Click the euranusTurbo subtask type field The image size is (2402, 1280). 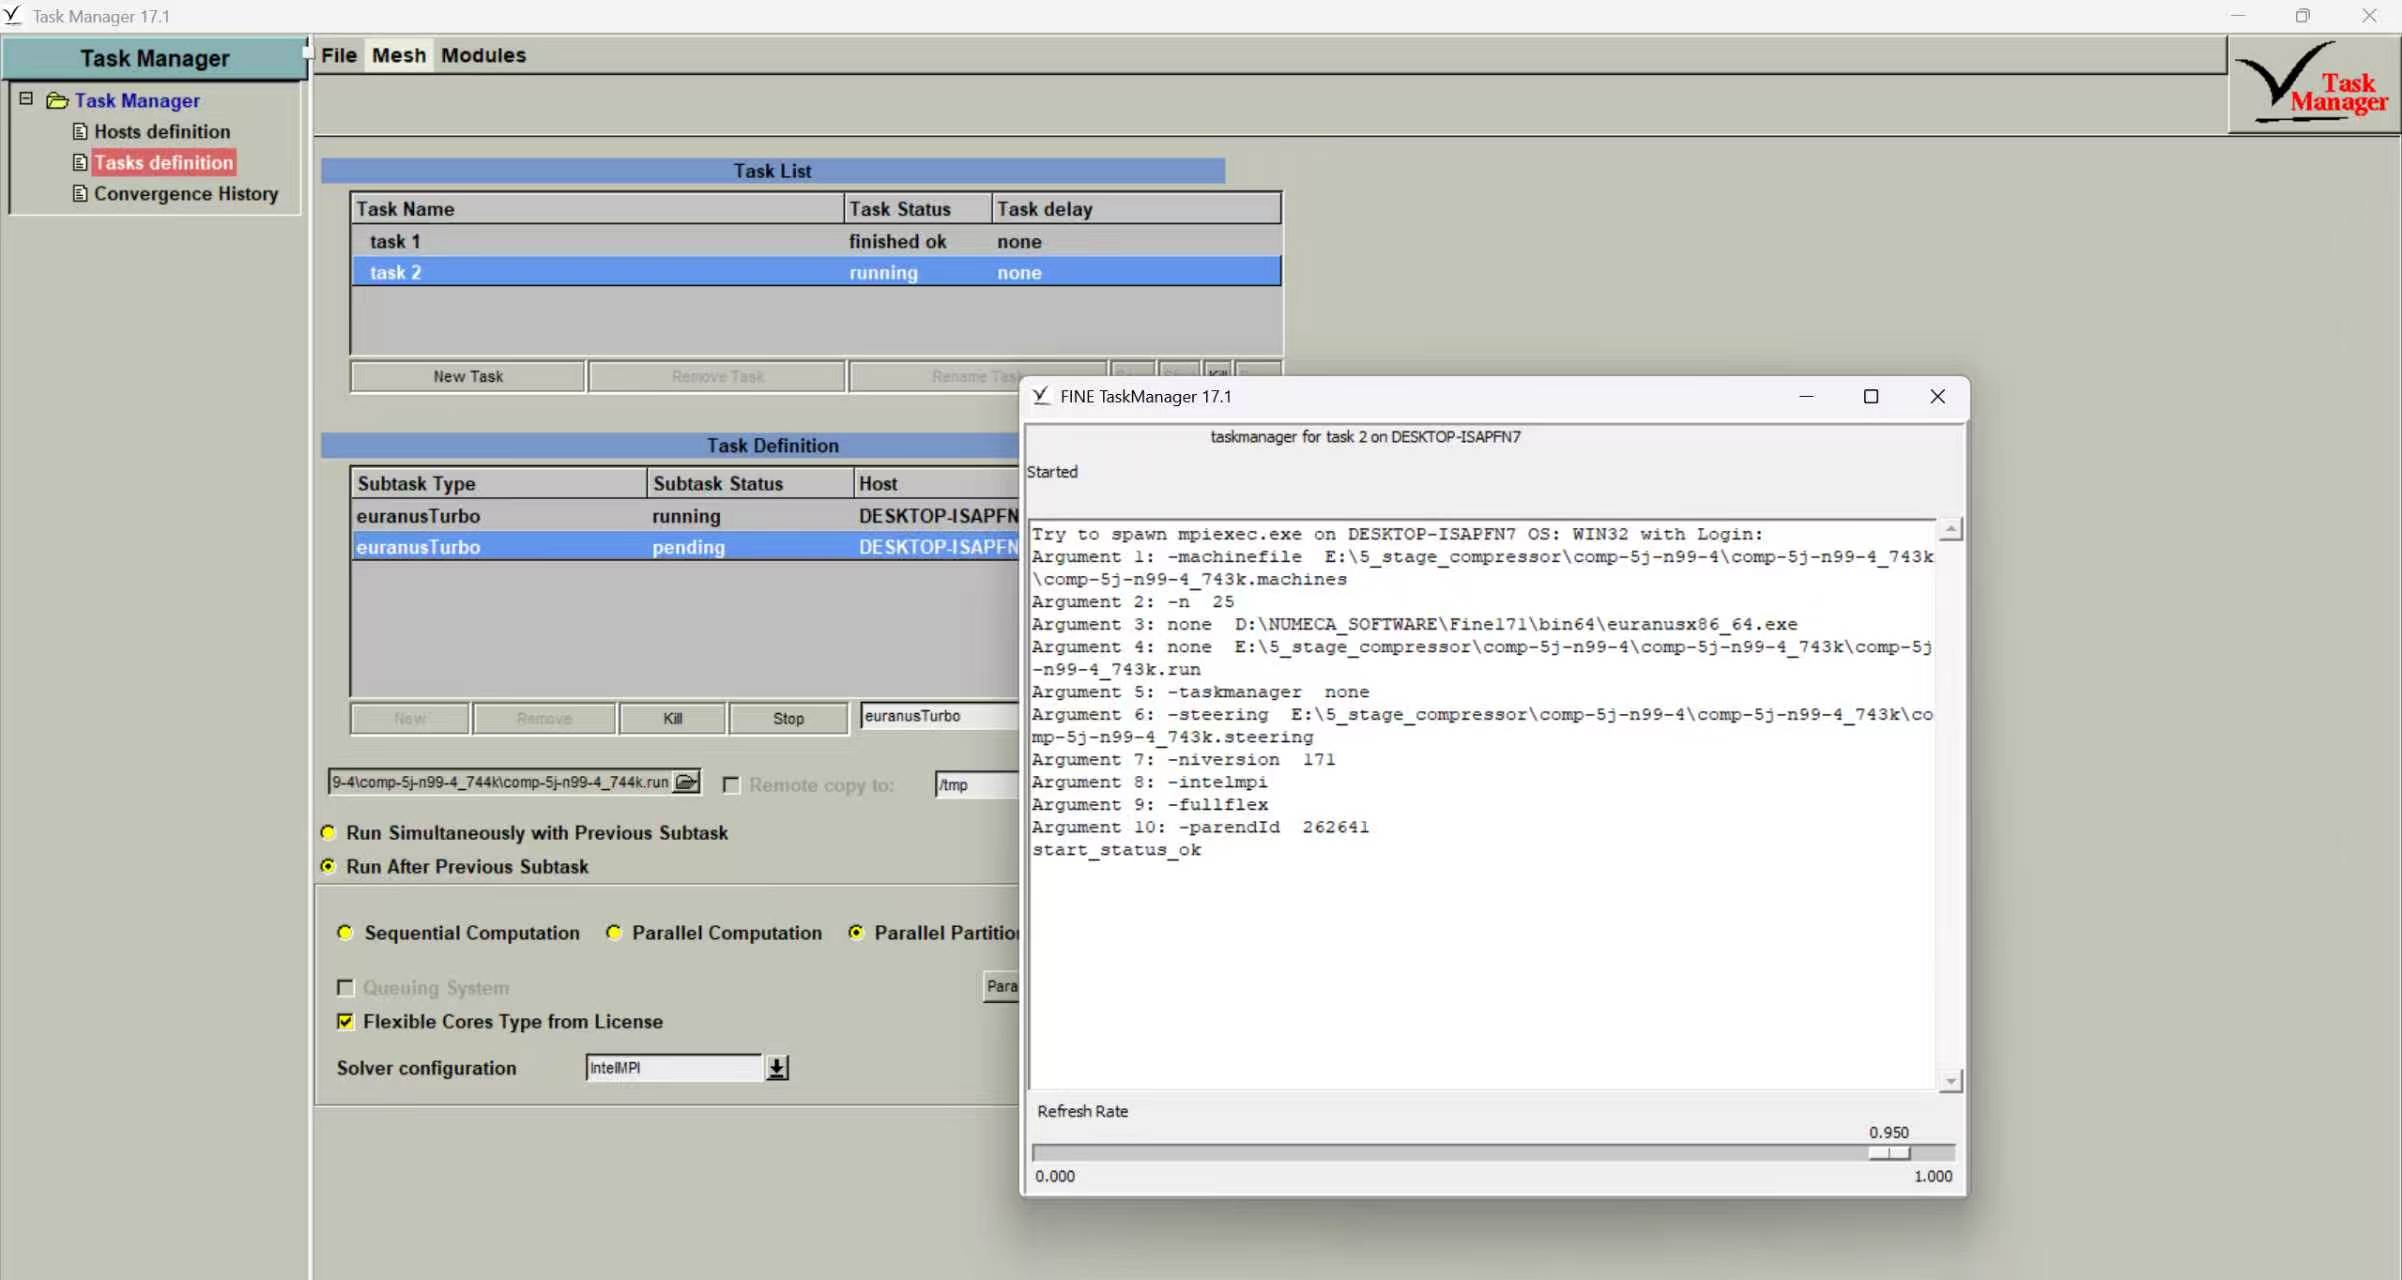(x=940, y=716)
